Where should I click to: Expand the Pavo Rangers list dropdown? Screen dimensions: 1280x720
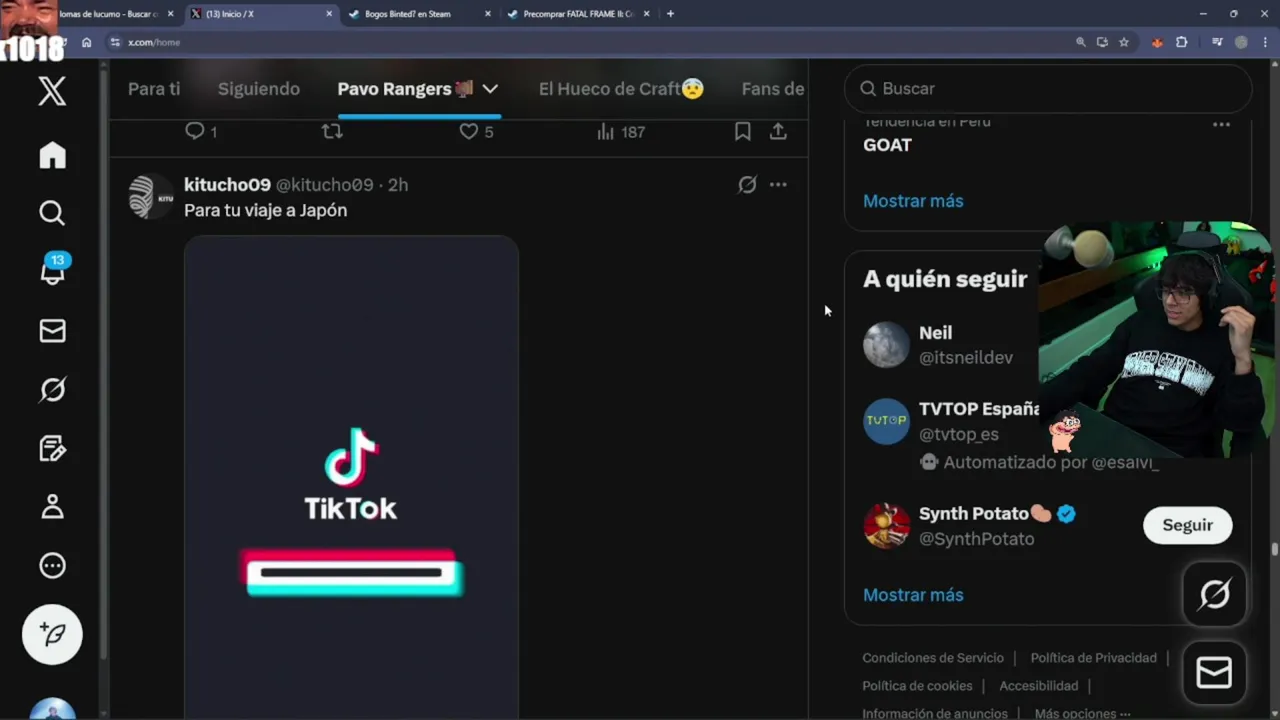click(x=490, y=89)
